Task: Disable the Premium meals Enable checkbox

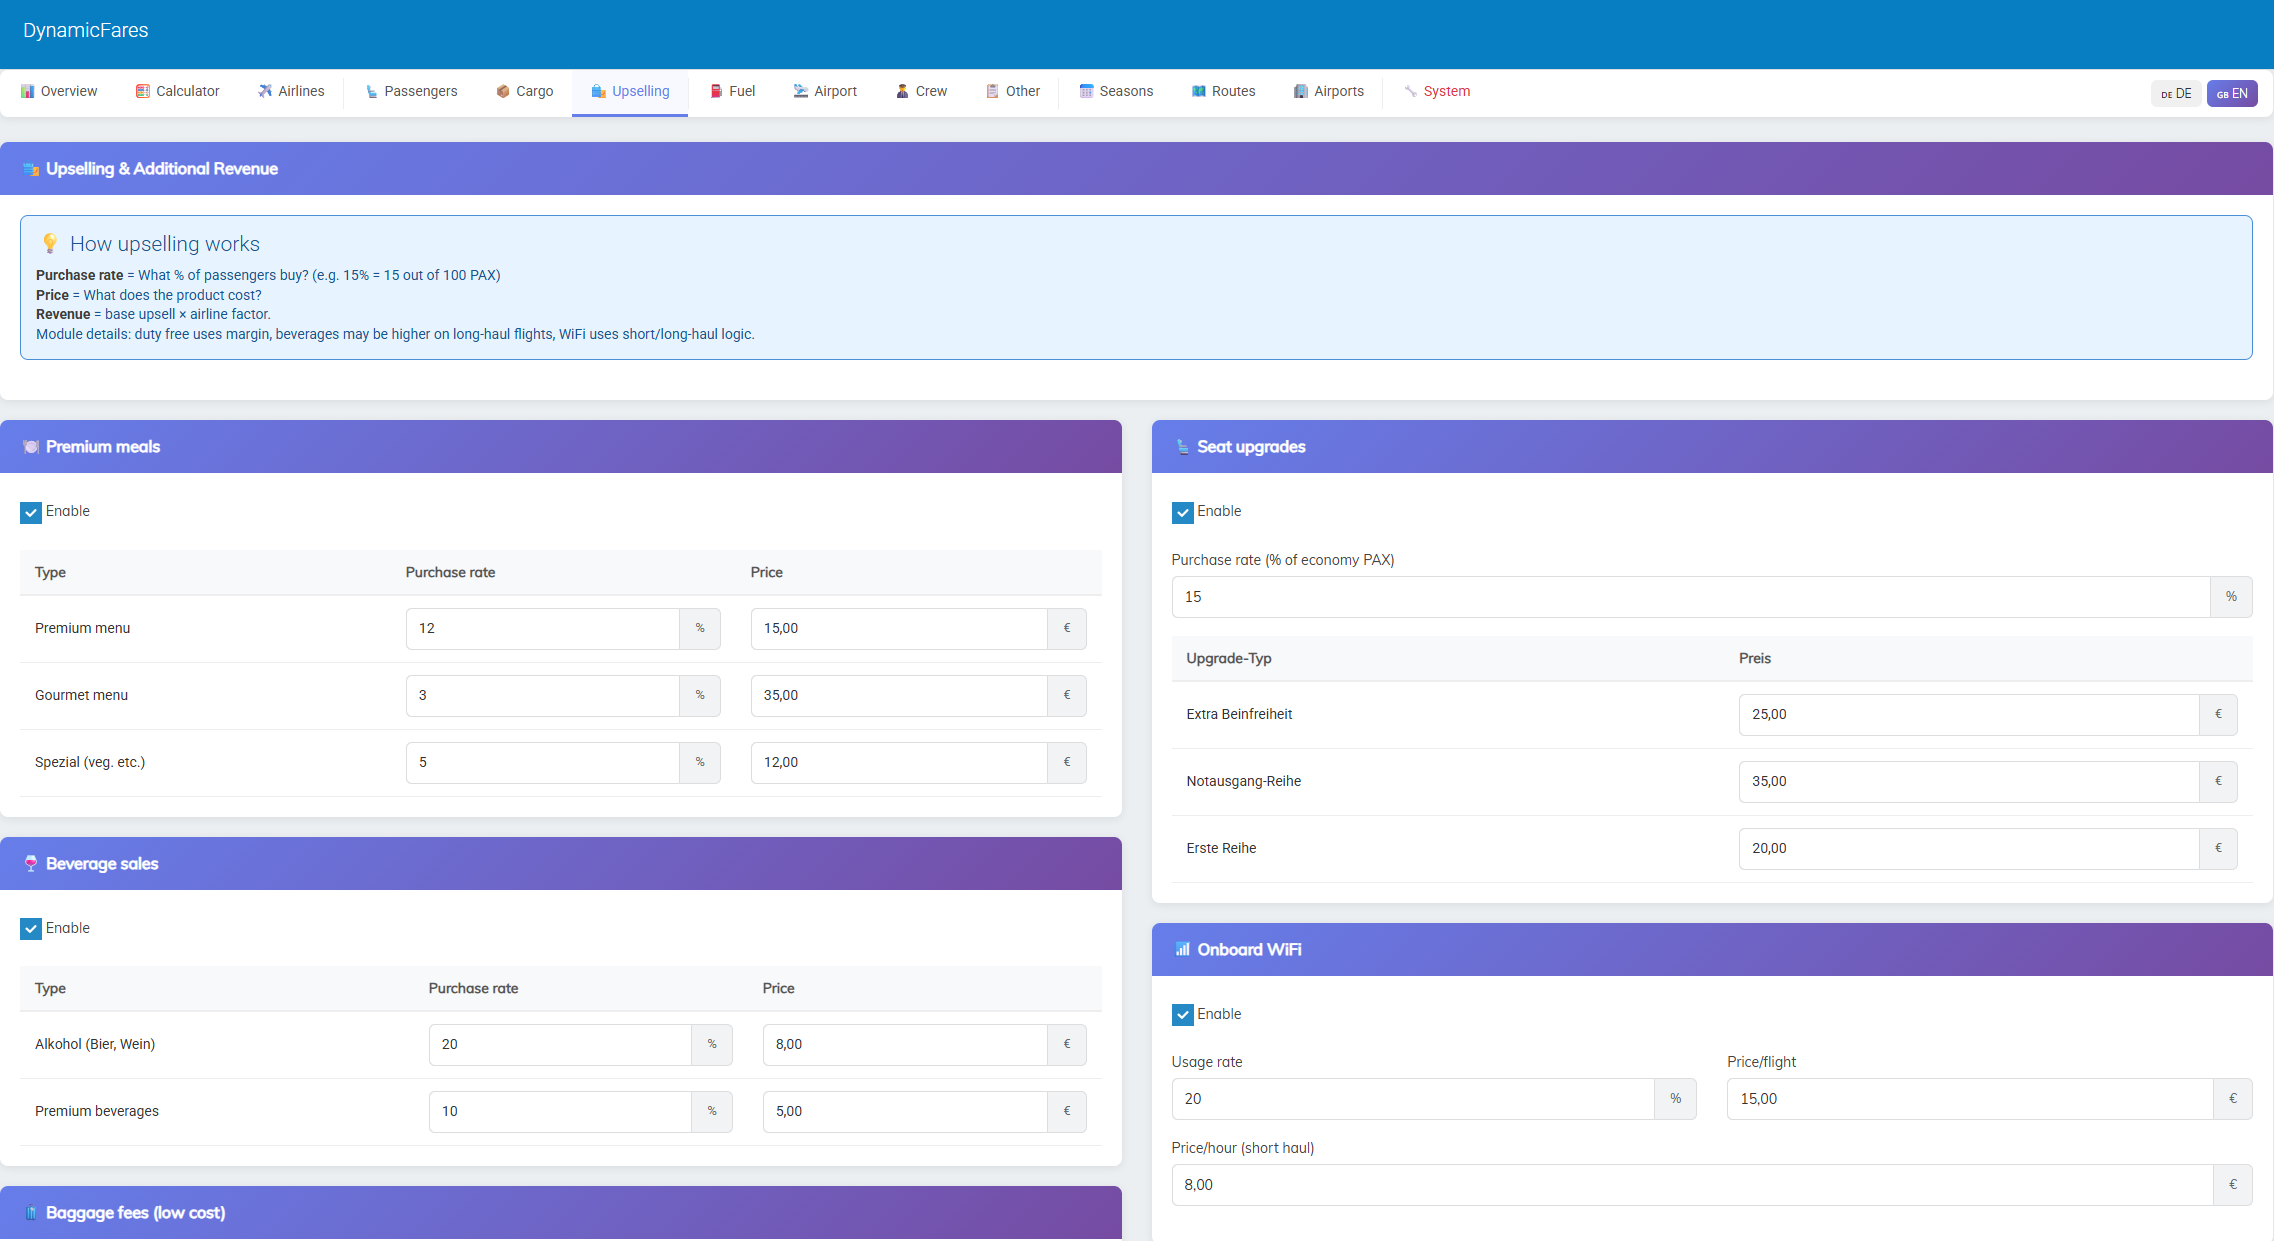Action: click(x=31, y=512)
